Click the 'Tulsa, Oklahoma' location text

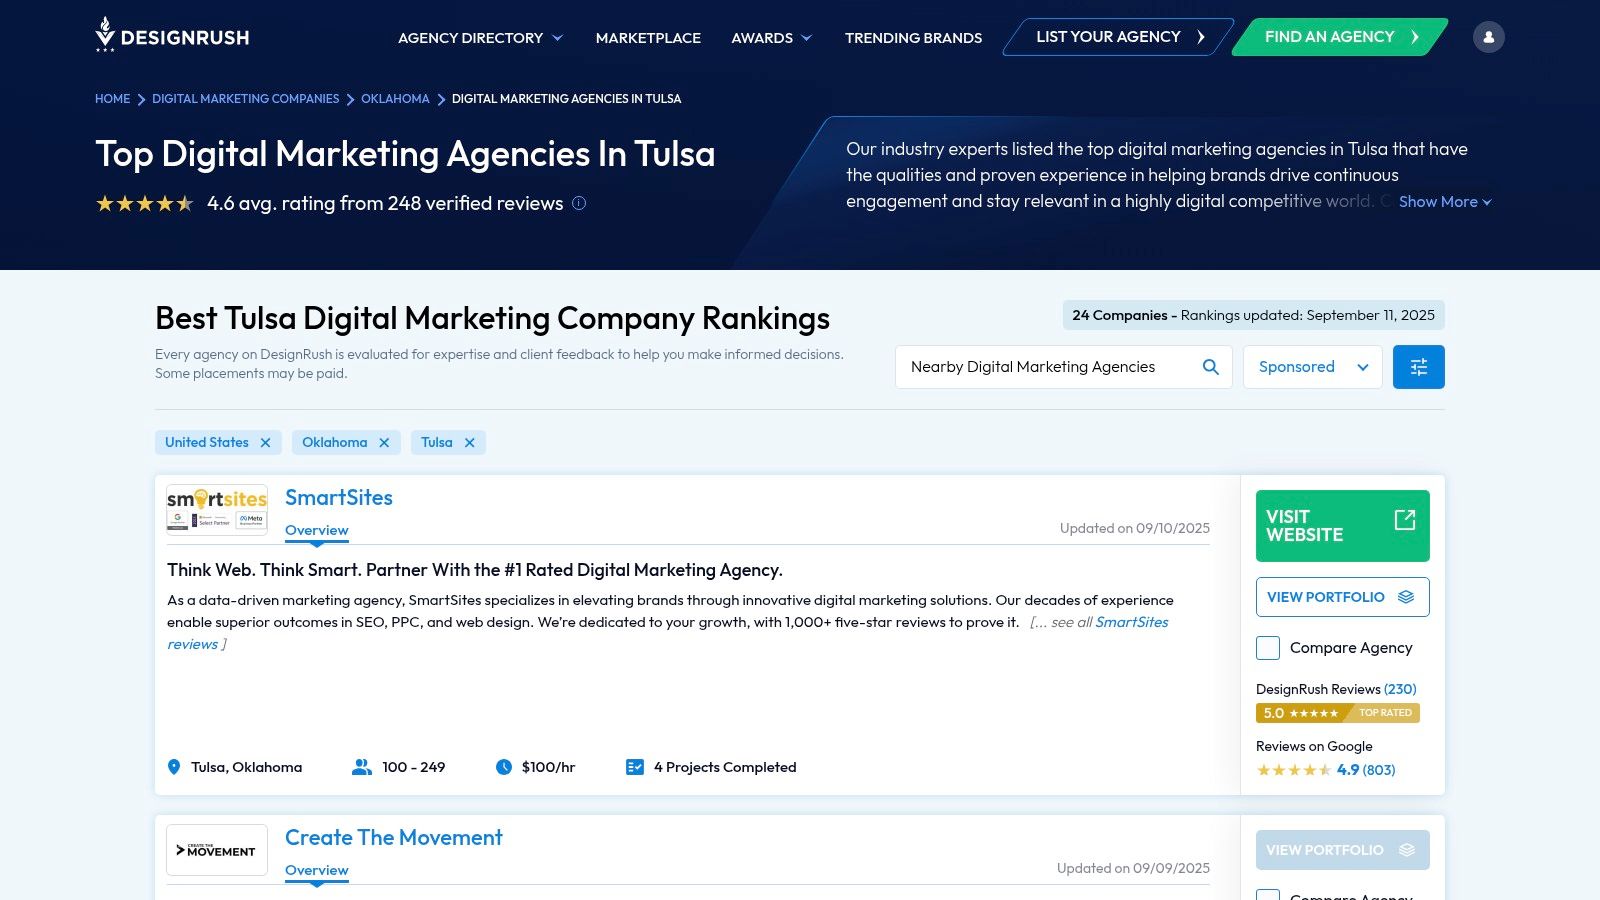point(247,767)
